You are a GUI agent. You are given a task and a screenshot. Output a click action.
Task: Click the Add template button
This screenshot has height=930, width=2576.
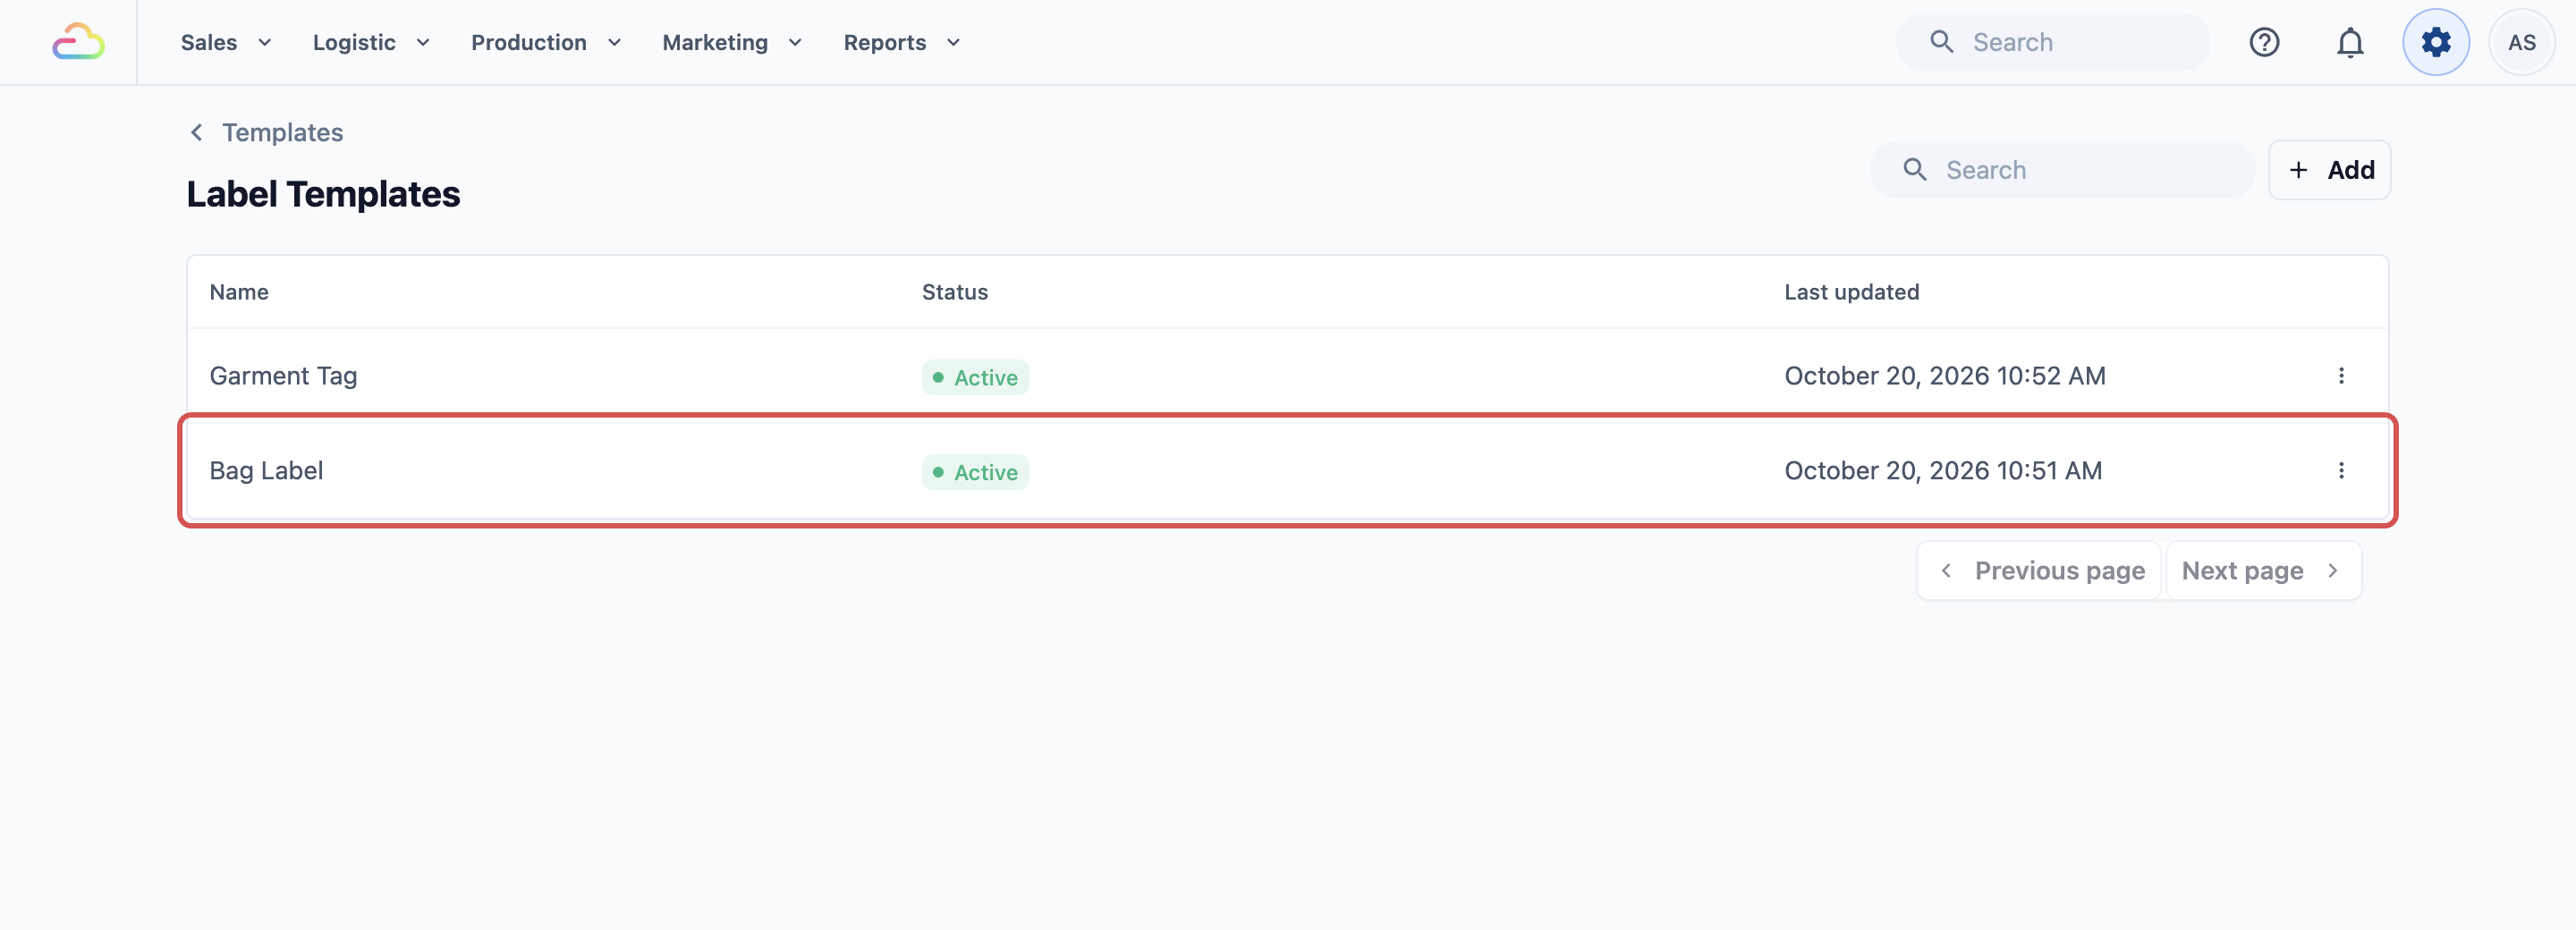click(2329, 170)
